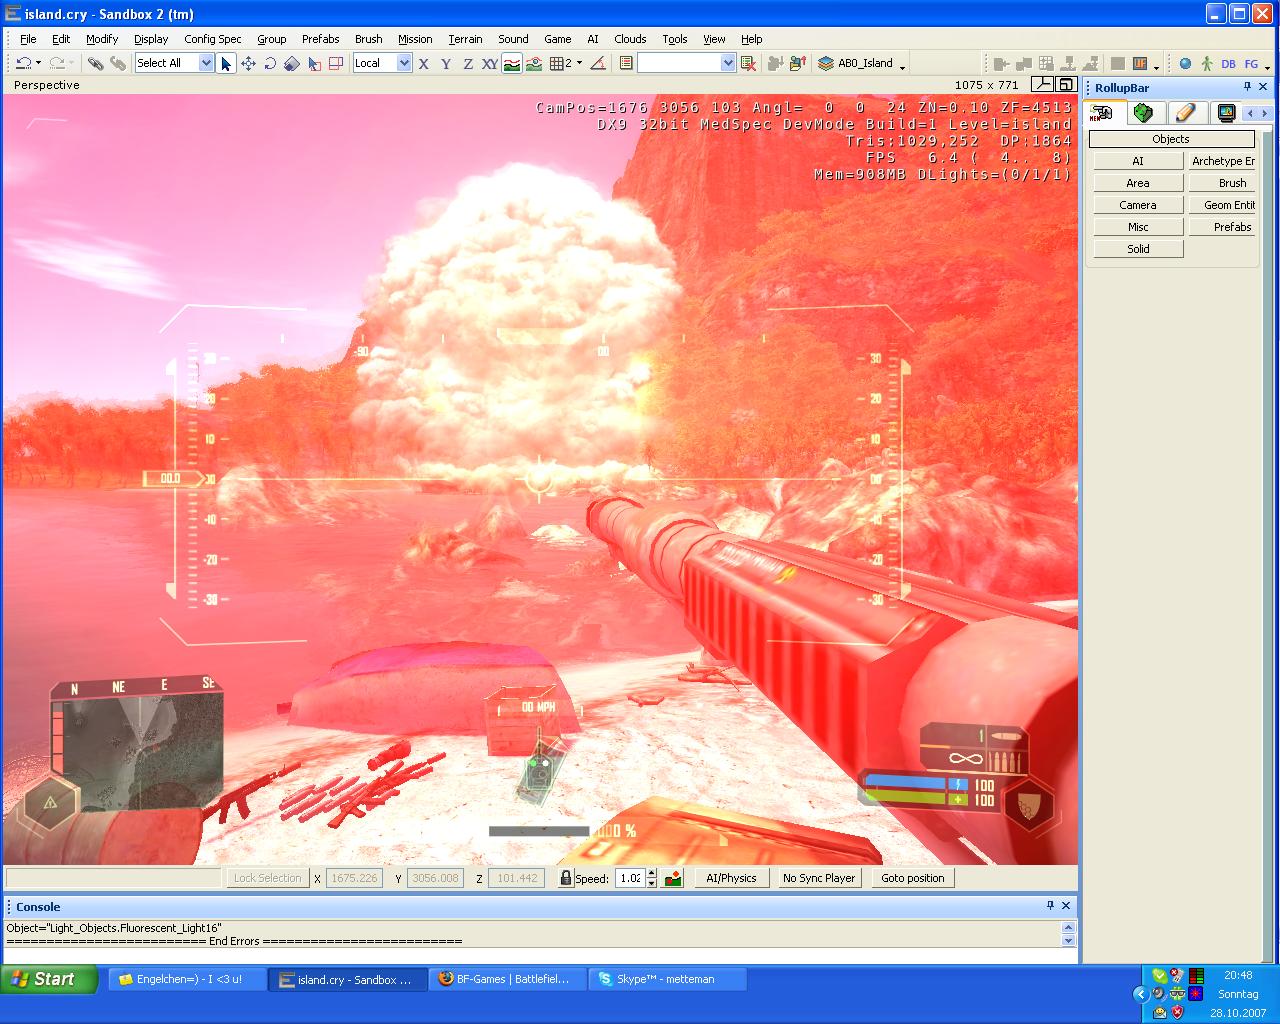Image resolution: width=1280 pixels, height=1024 pixels.
Task: Open the selection list icon
Action: pos(626,63)
